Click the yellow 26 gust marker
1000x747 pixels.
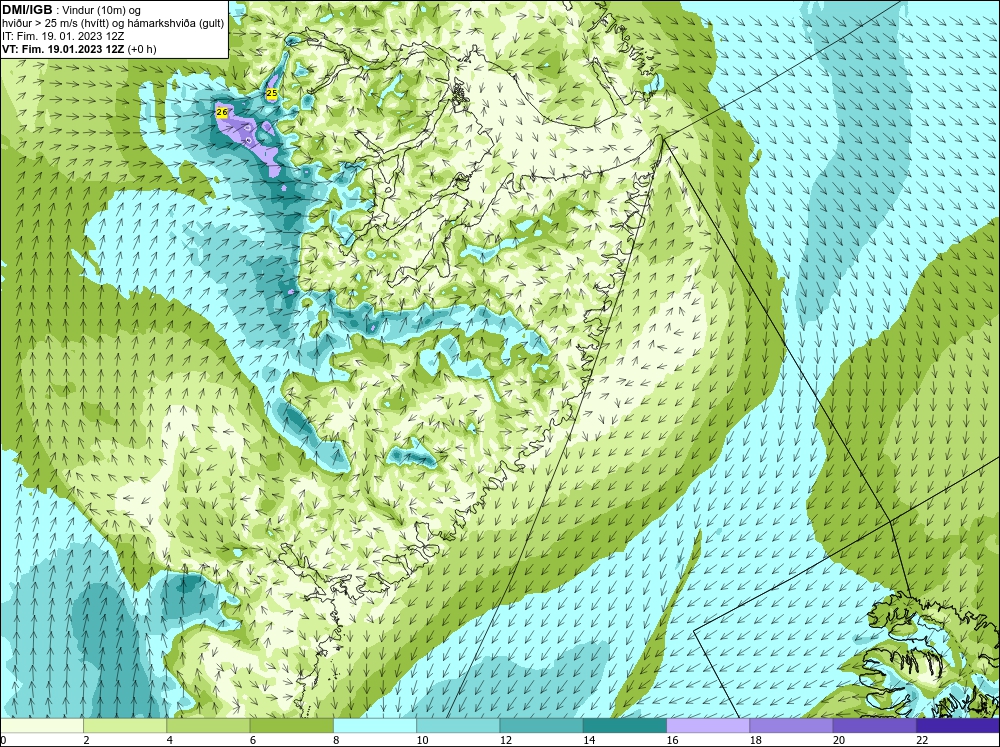[x=222, y=112]
